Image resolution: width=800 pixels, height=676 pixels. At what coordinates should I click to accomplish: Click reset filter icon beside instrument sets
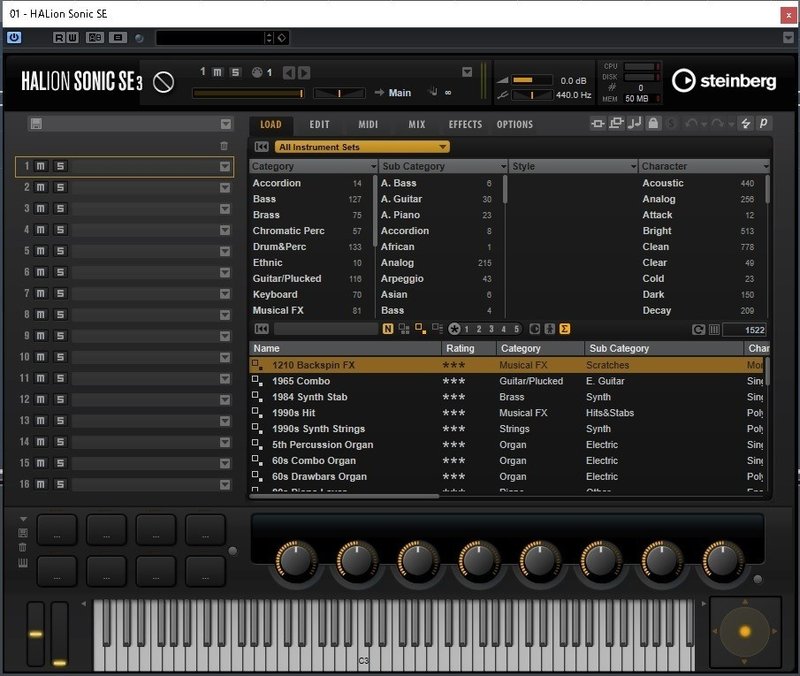click(x=261, y=147)
